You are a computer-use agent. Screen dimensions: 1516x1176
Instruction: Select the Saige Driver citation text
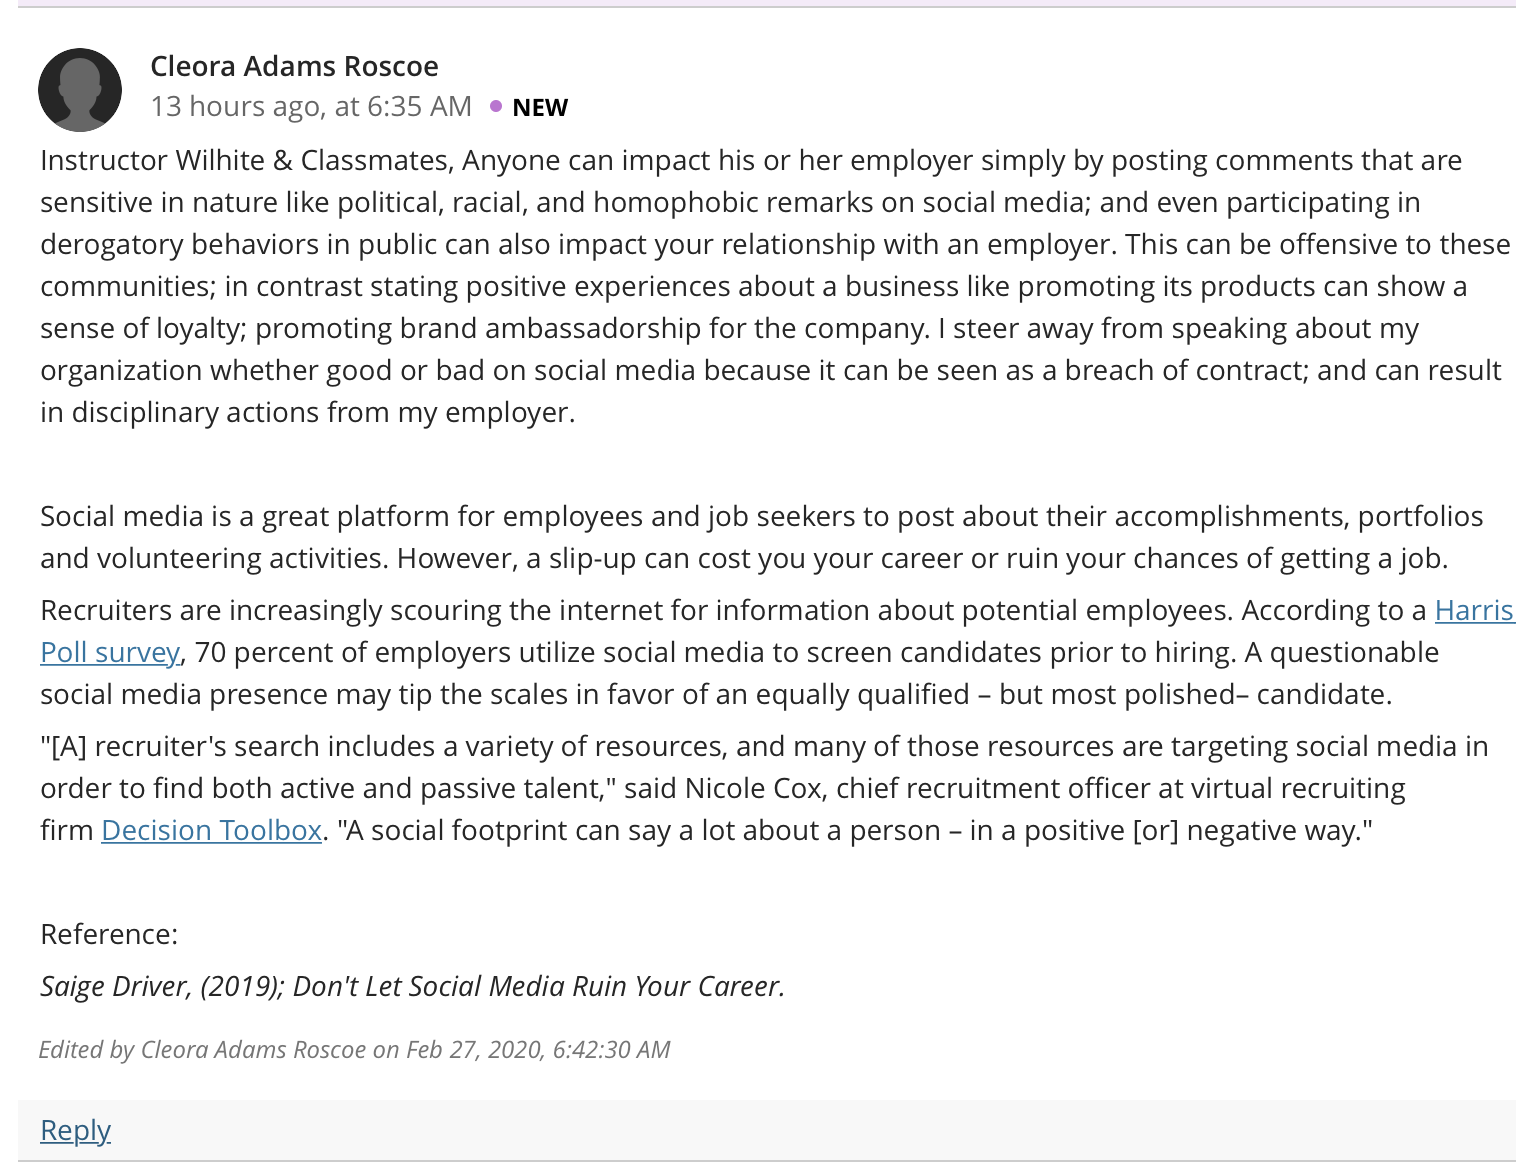(x=412, y=986)
